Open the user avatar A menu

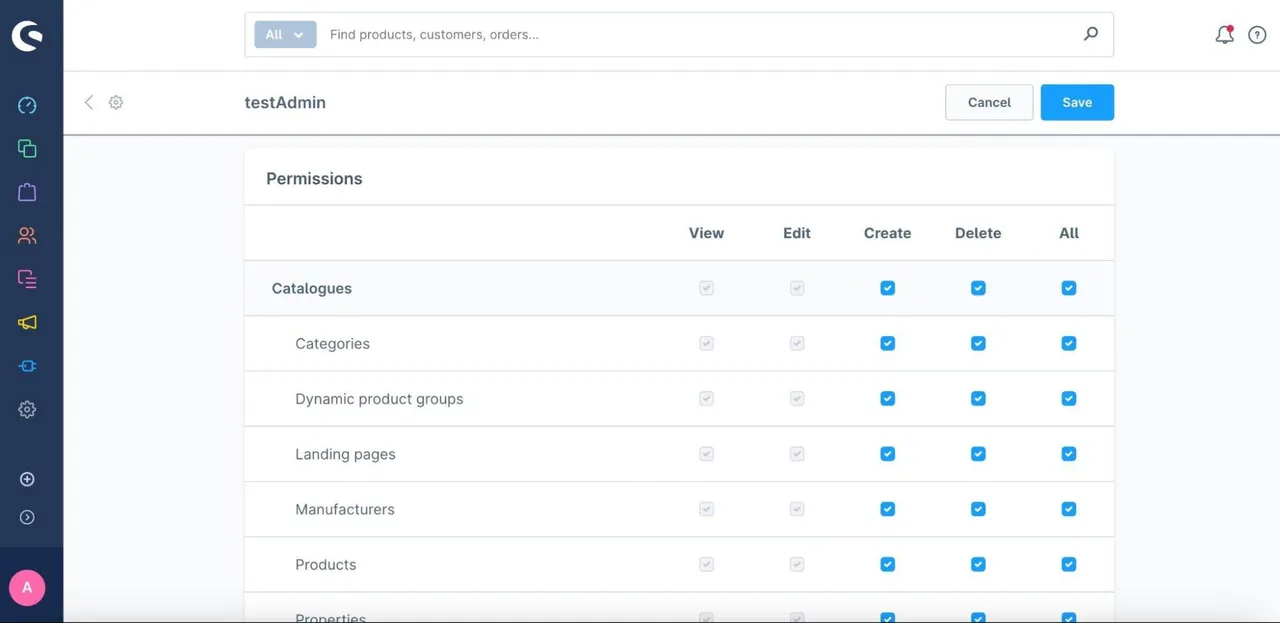coord(27,588)
